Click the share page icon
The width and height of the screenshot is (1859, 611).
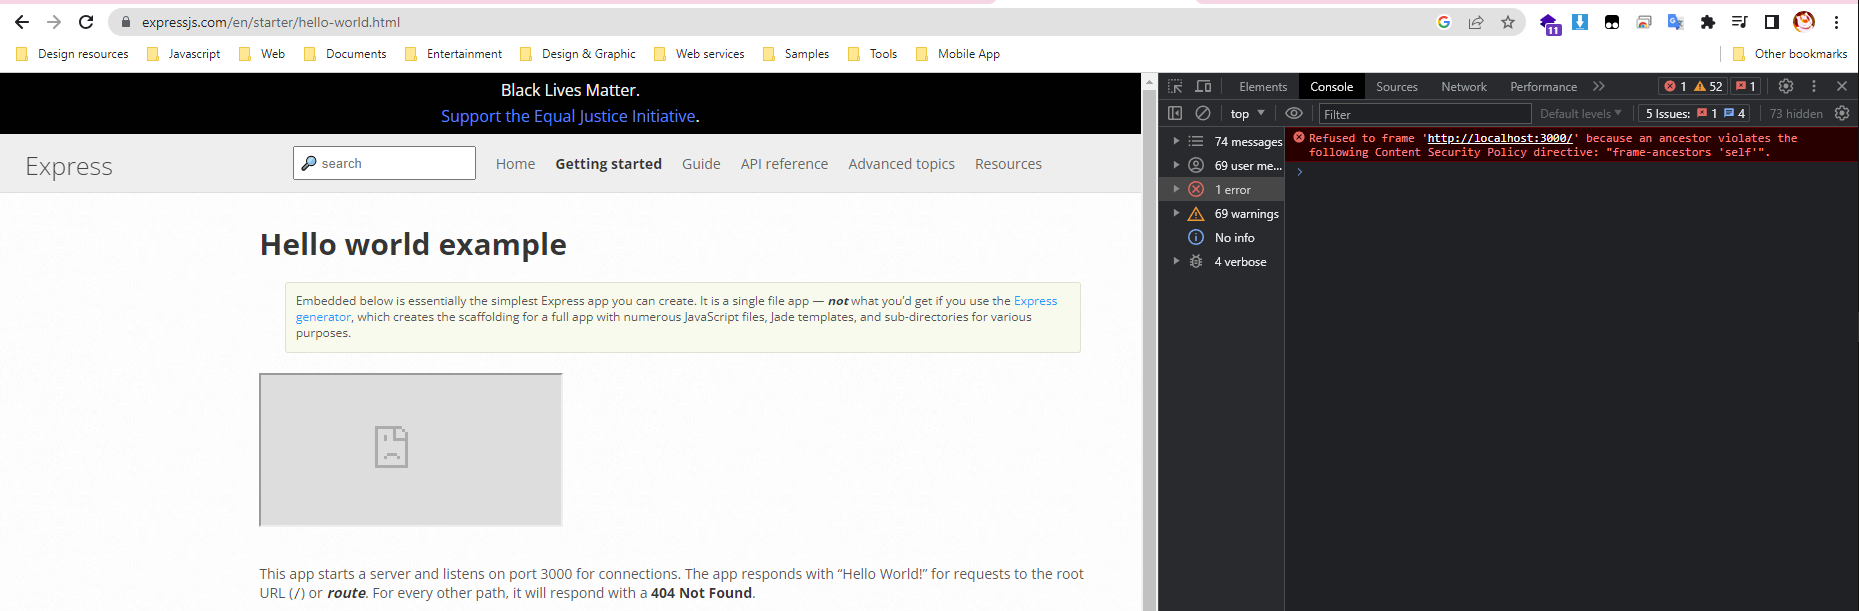point(1476,22)
